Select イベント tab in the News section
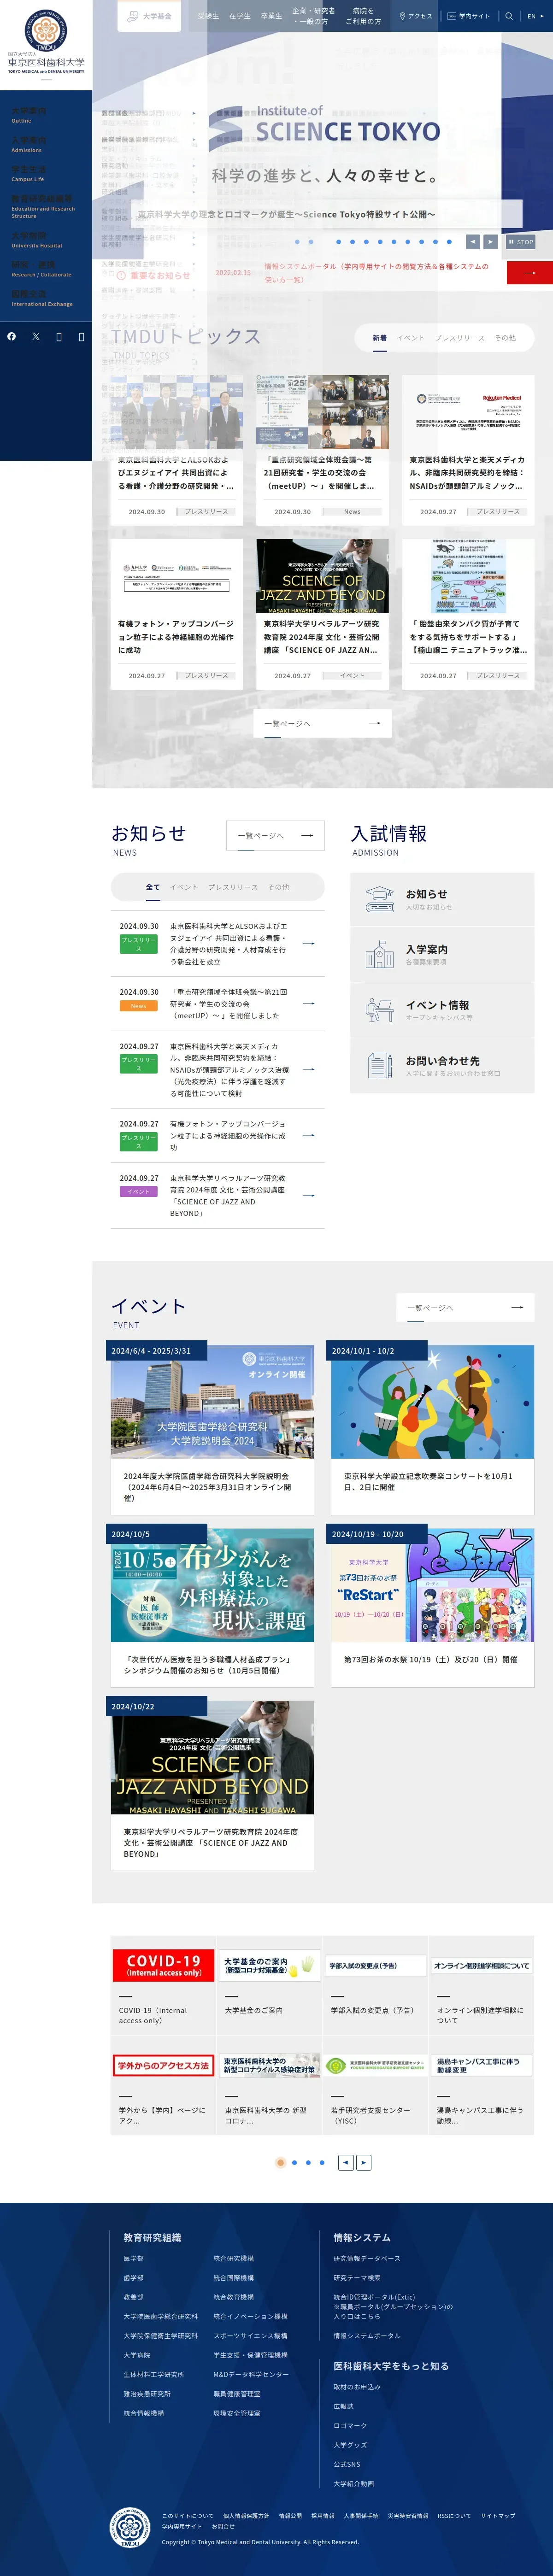The width and height of the screenshot is (553, 2576). [184, 887]
